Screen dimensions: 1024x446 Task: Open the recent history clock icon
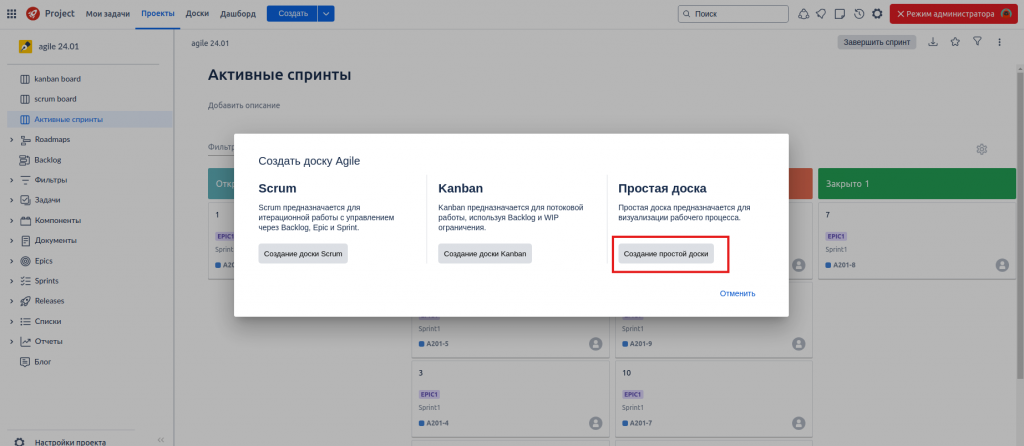click(859, 14)
